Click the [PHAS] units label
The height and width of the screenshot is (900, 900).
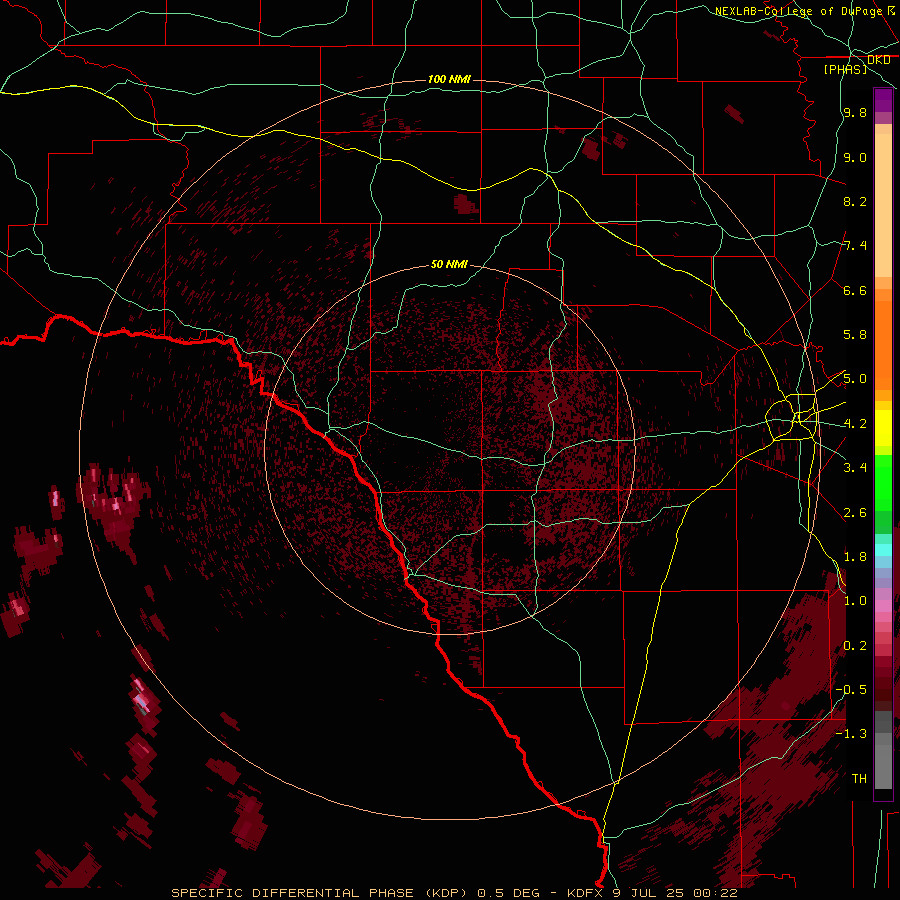(x=845, y=69)
